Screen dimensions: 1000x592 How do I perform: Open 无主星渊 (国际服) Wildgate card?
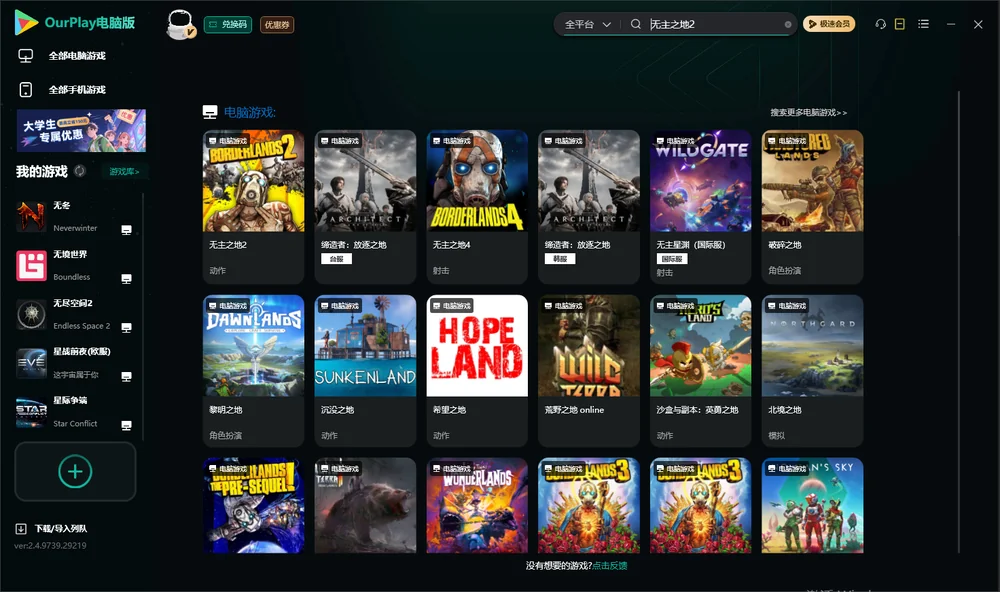[x=700, y=207]
